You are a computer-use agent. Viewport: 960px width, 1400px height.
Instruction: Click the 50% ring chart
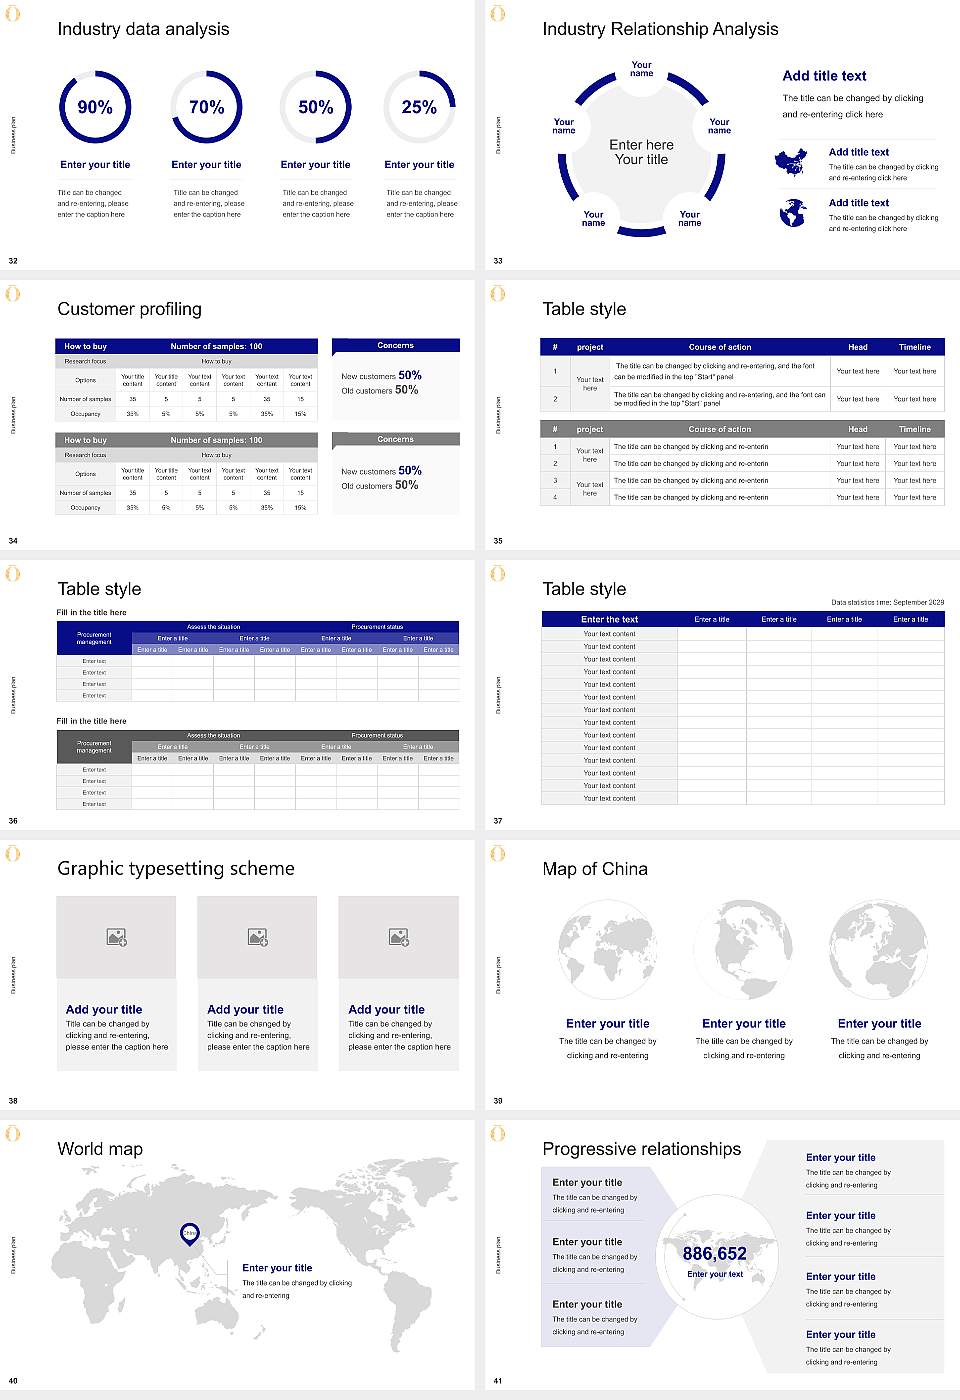(316, 107)
